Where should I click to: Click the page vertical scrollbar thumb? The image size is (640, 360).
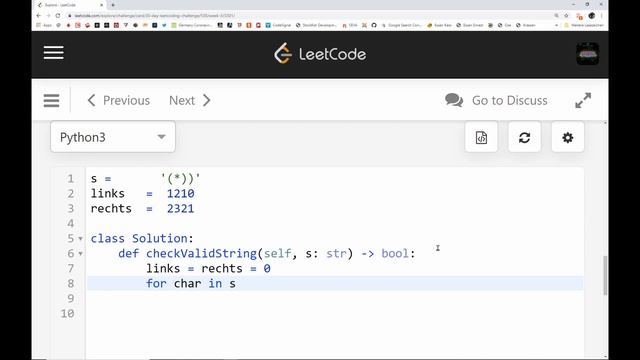605,275
